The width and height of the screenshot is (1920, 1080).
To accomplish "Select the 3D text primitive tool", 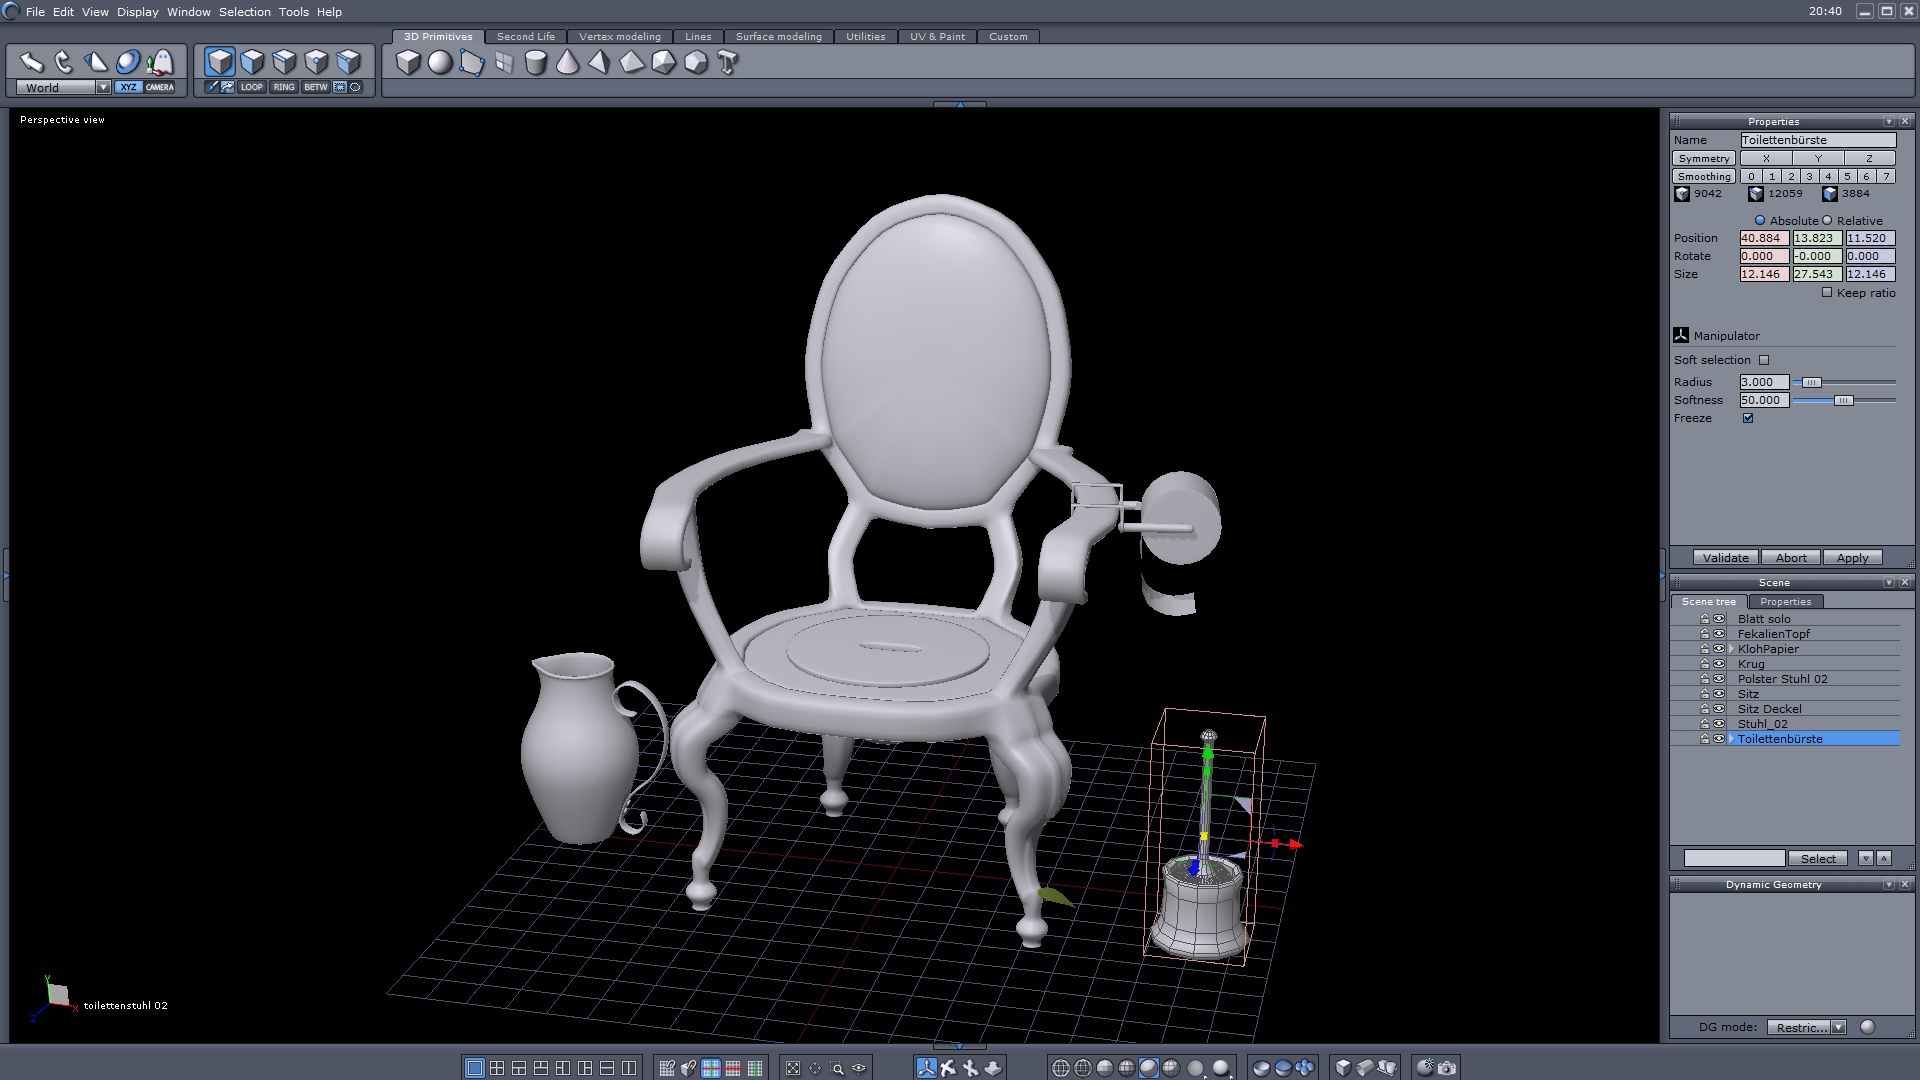I will (x=728, y=63).
